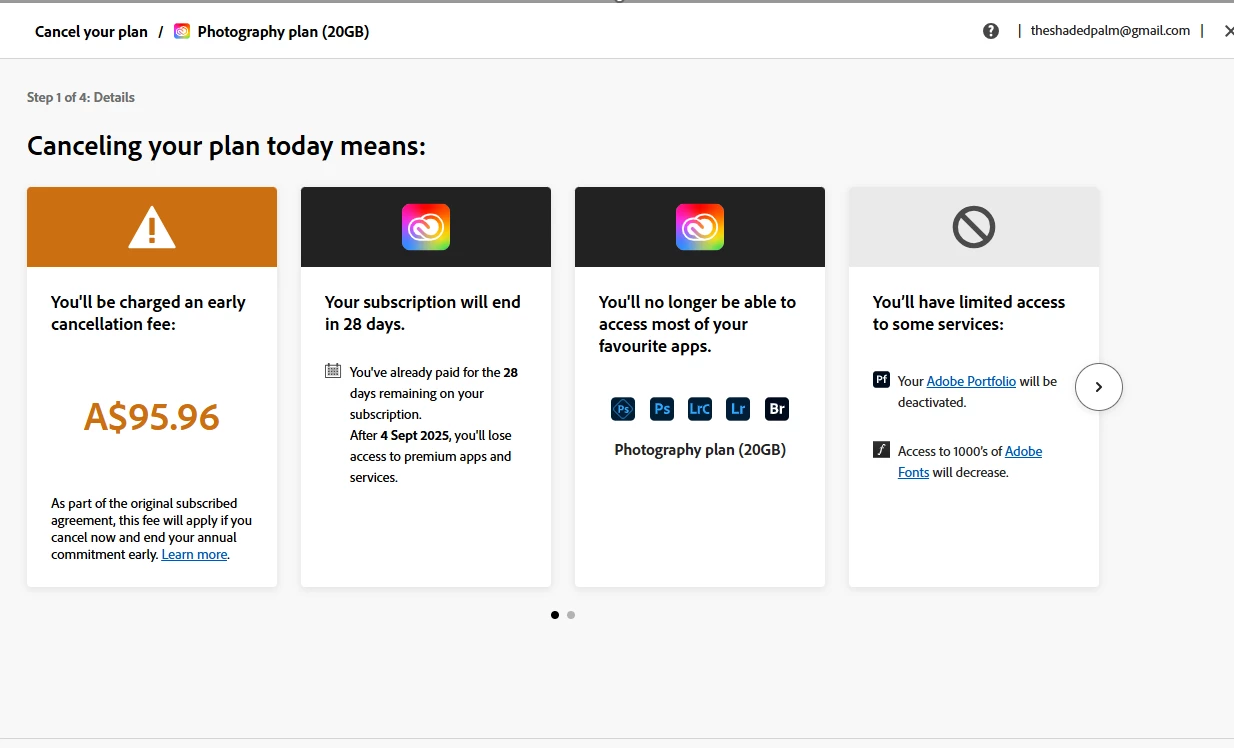The width and height of the screenshot is (1234, 748).
Task: Click the calendar icon beside days remaining text
Action: pos(333,371)
